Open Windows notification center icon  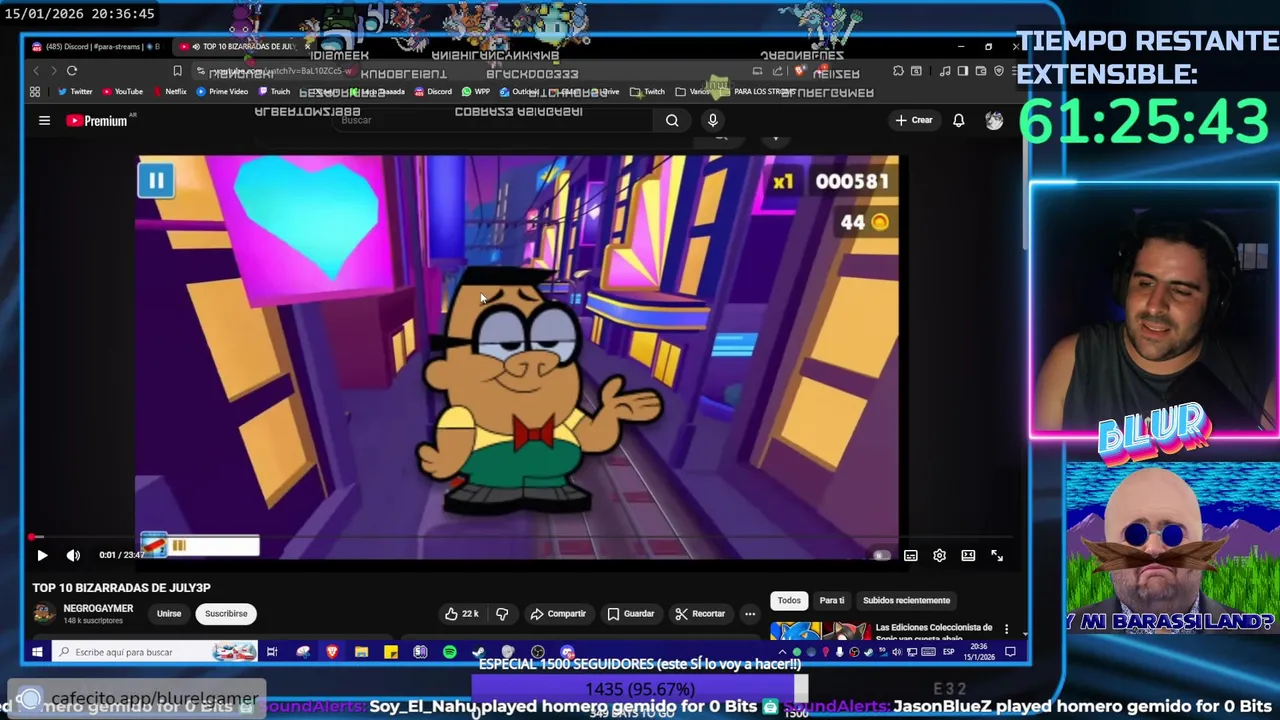pyautogui.click(x=1010, y=652)
